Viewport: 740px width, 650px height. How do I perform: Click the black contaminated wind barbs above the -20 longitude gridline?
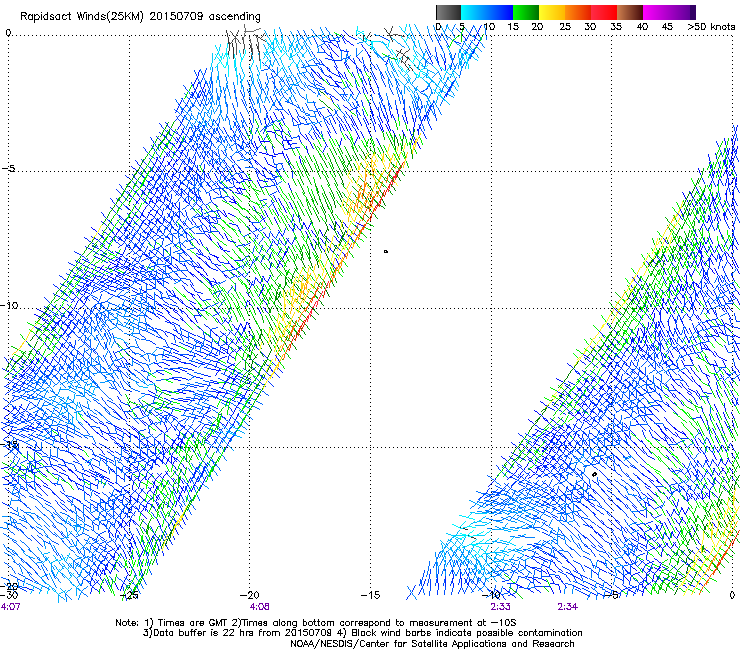244,42
